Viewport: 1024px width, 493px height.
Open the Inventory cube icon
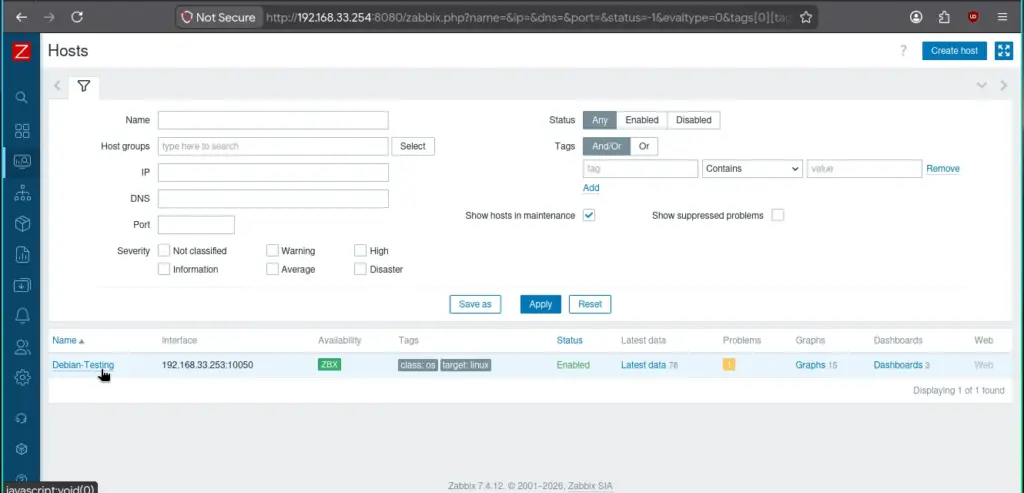point(22,224)
